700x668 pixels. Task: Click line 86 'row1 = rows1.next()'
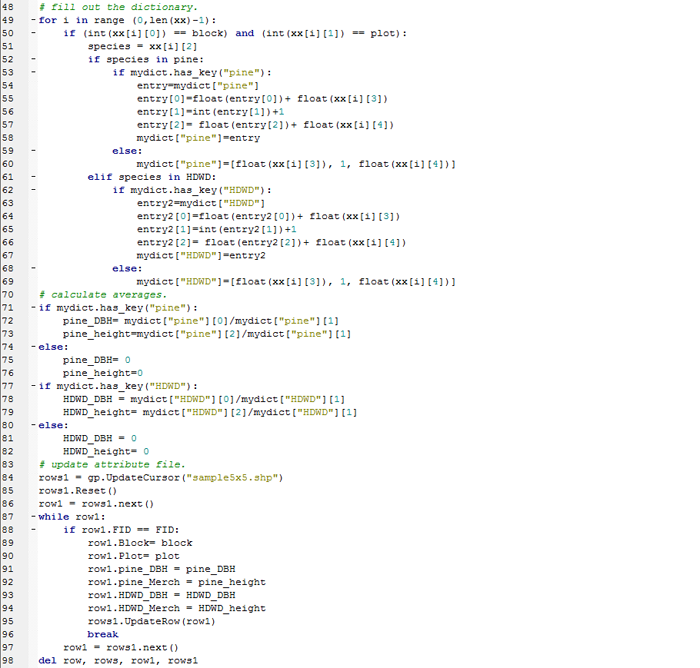pyautogui.click(x=96, y=504)
